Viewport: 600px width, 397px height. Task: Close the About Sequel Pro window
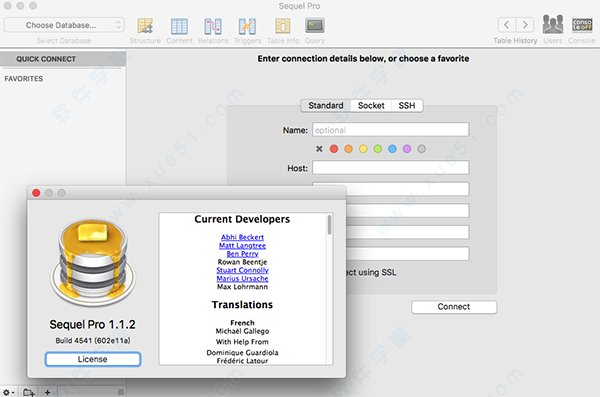(36, 193)
